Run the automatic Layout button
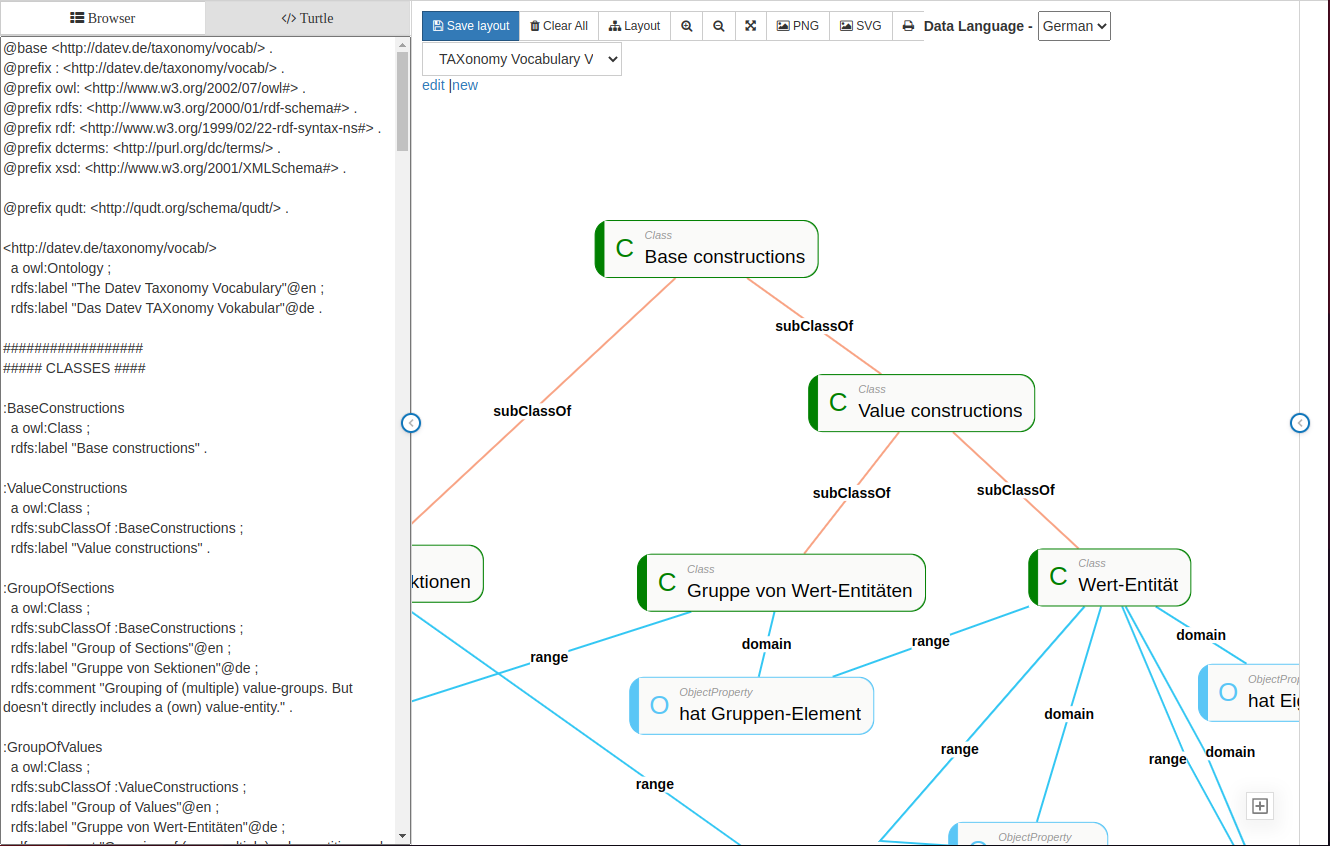The height and width of the screenshot is (846, 1330). pos(635,26)
